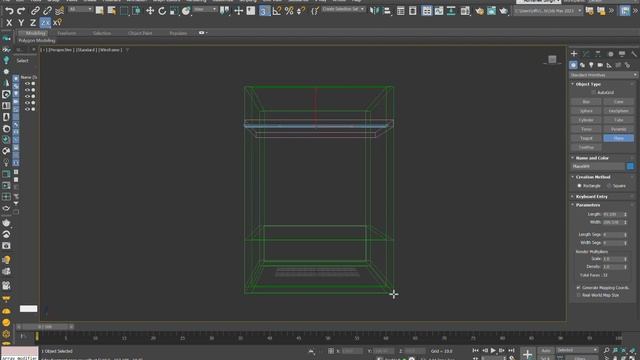The image size is (640, 360).
Task: Switch to the Freeform ribbon tab
Action: (x=67, y=33)
